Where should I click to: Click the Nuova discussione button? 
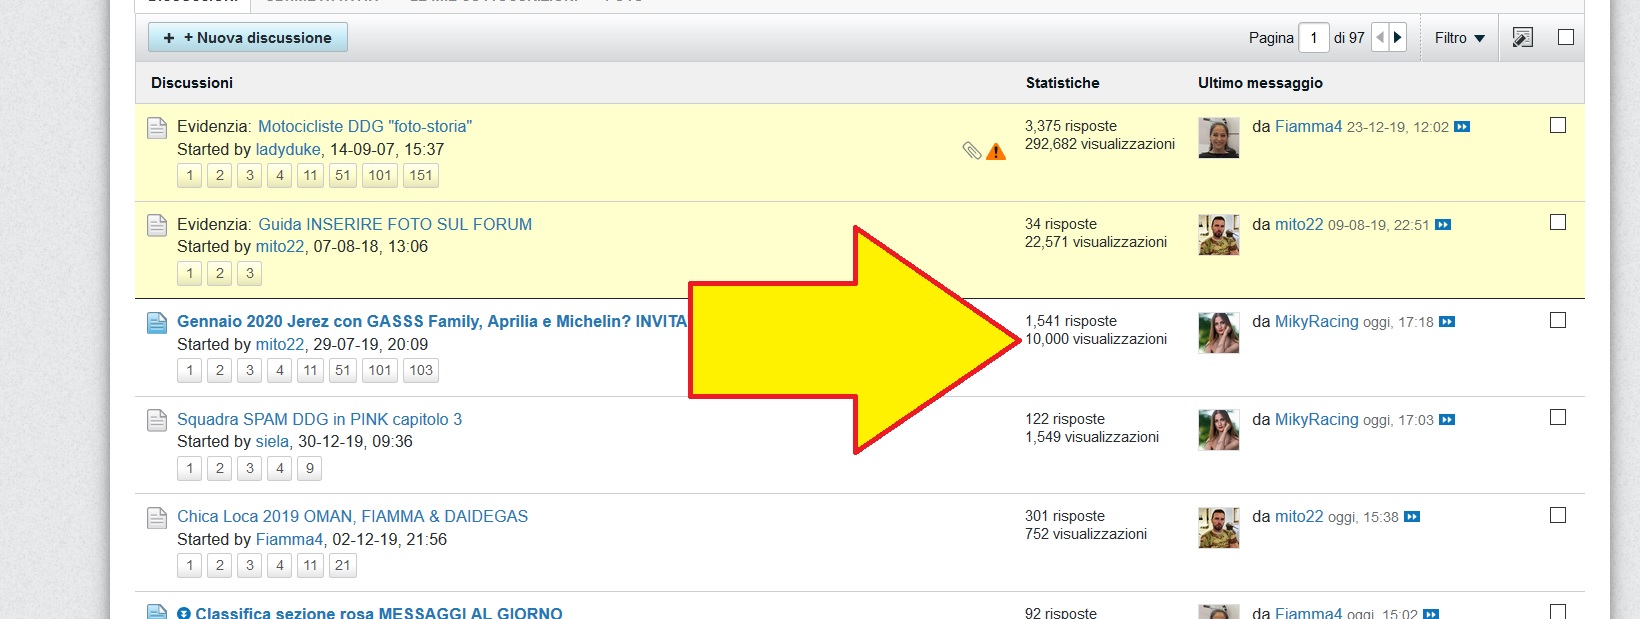click(248, 38)
